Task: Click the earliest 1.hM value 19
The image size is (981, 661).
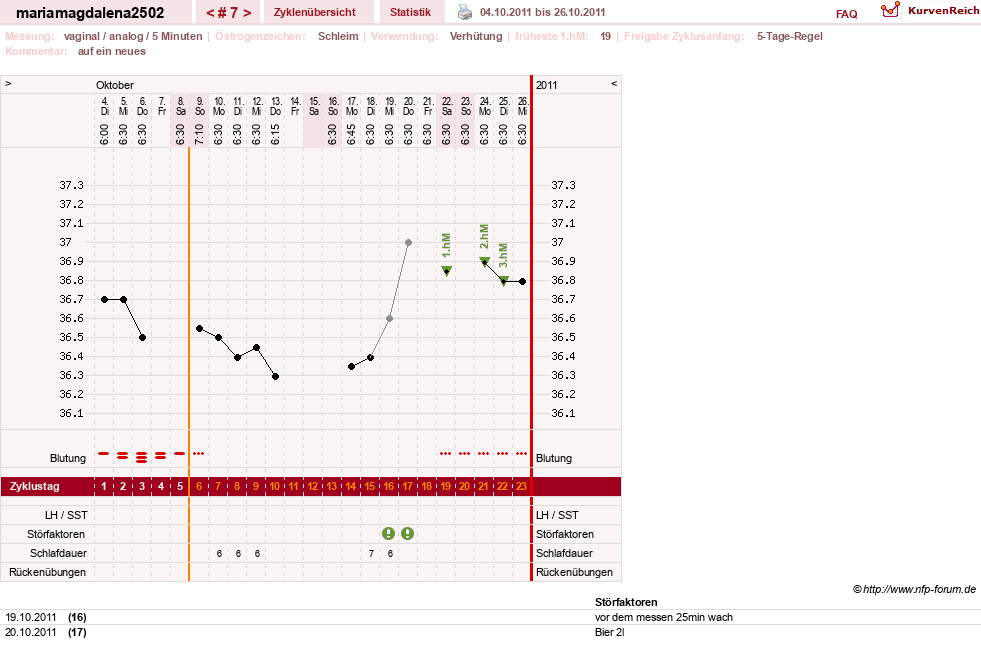Action: [x=606, y=36]
